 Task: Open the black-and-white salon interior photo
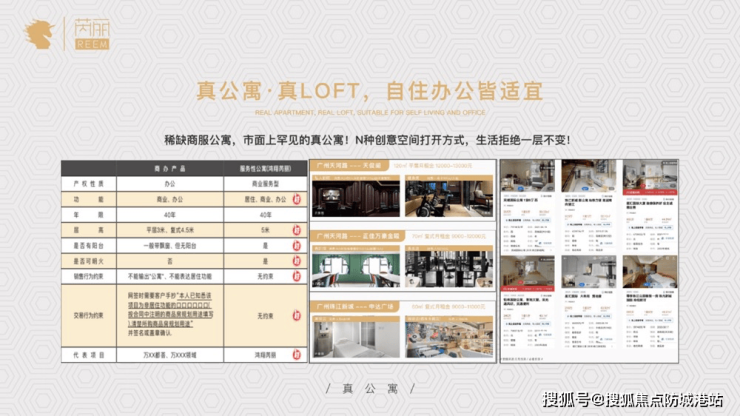(x=449, y=267)
